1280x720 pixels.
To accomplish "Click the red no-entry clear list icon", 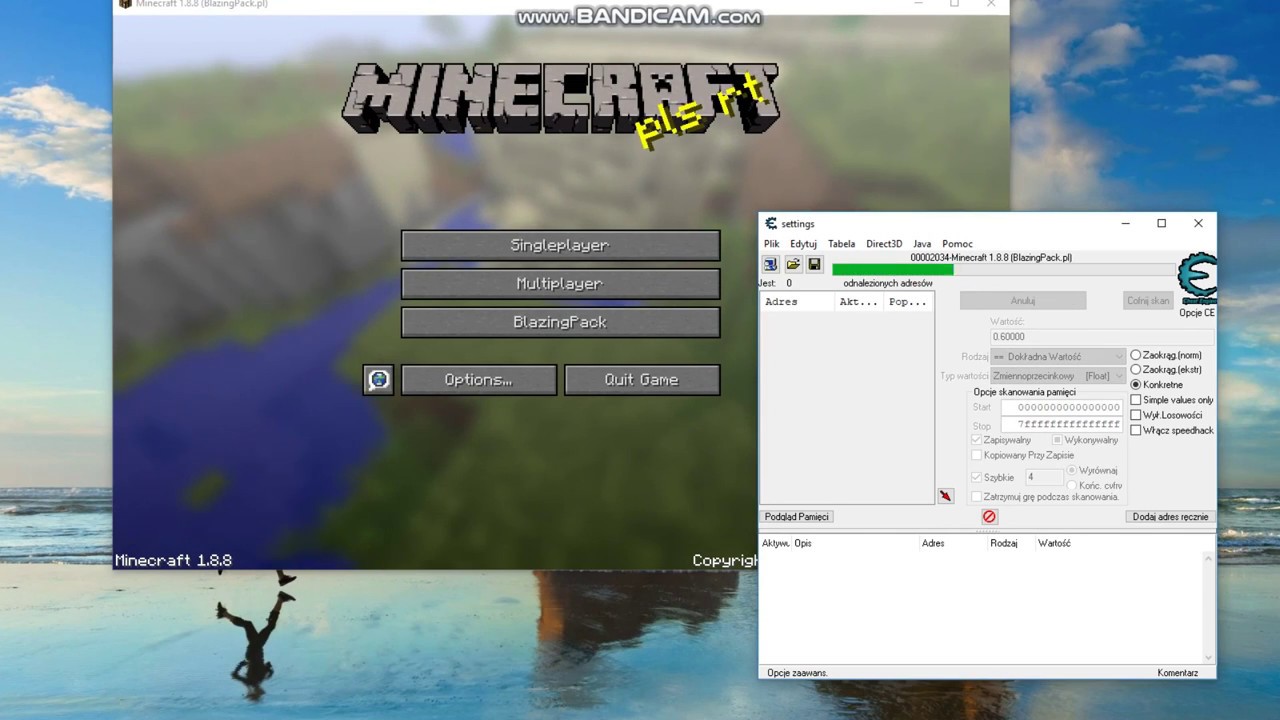I will 989,517.
